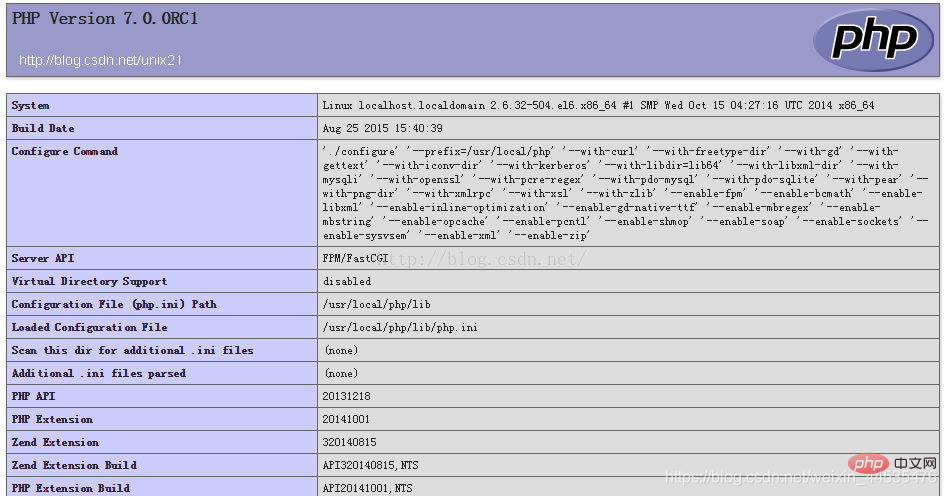Click the blog.csdn.net/unix21 URL in header
Image resolution: width=947 pixels, height=496 pixels.
click(x=100, y=61)
